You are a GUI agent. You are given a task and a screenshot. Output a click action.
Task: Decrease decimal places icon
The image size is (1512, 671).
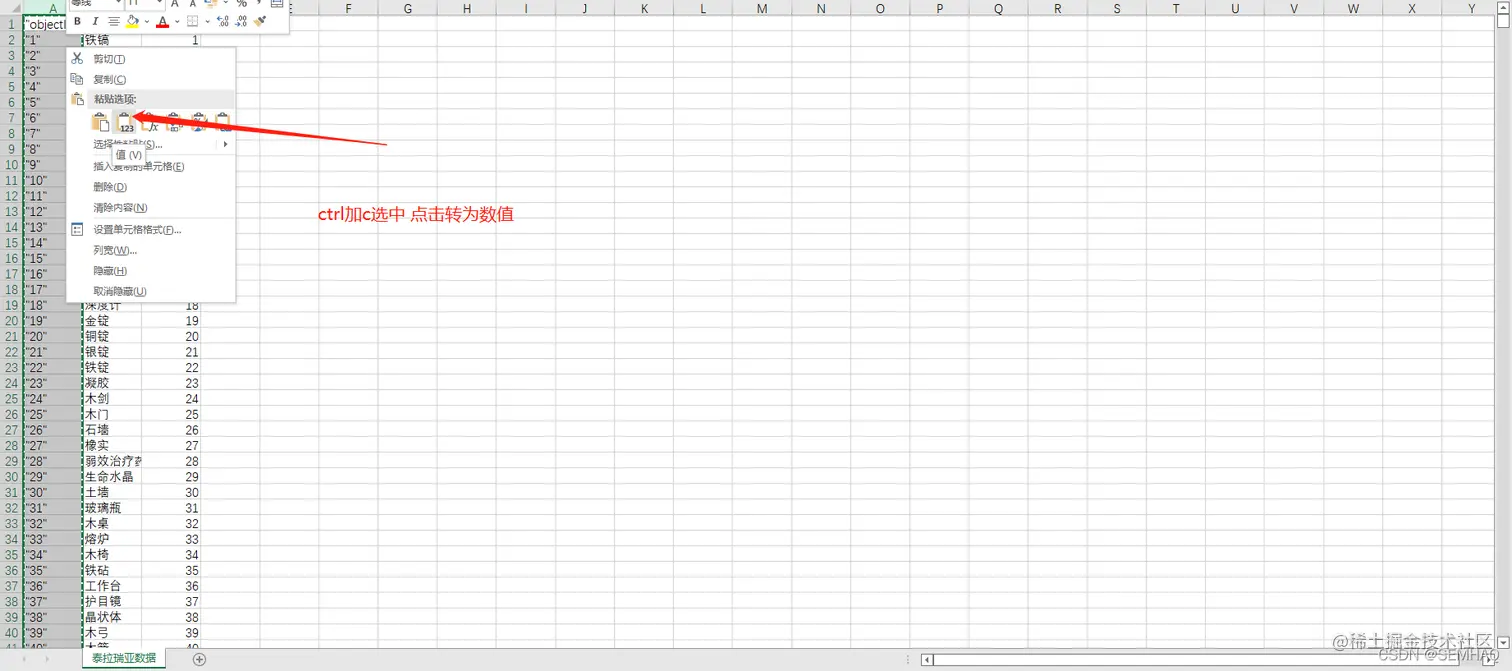click(x=241, y=21)
